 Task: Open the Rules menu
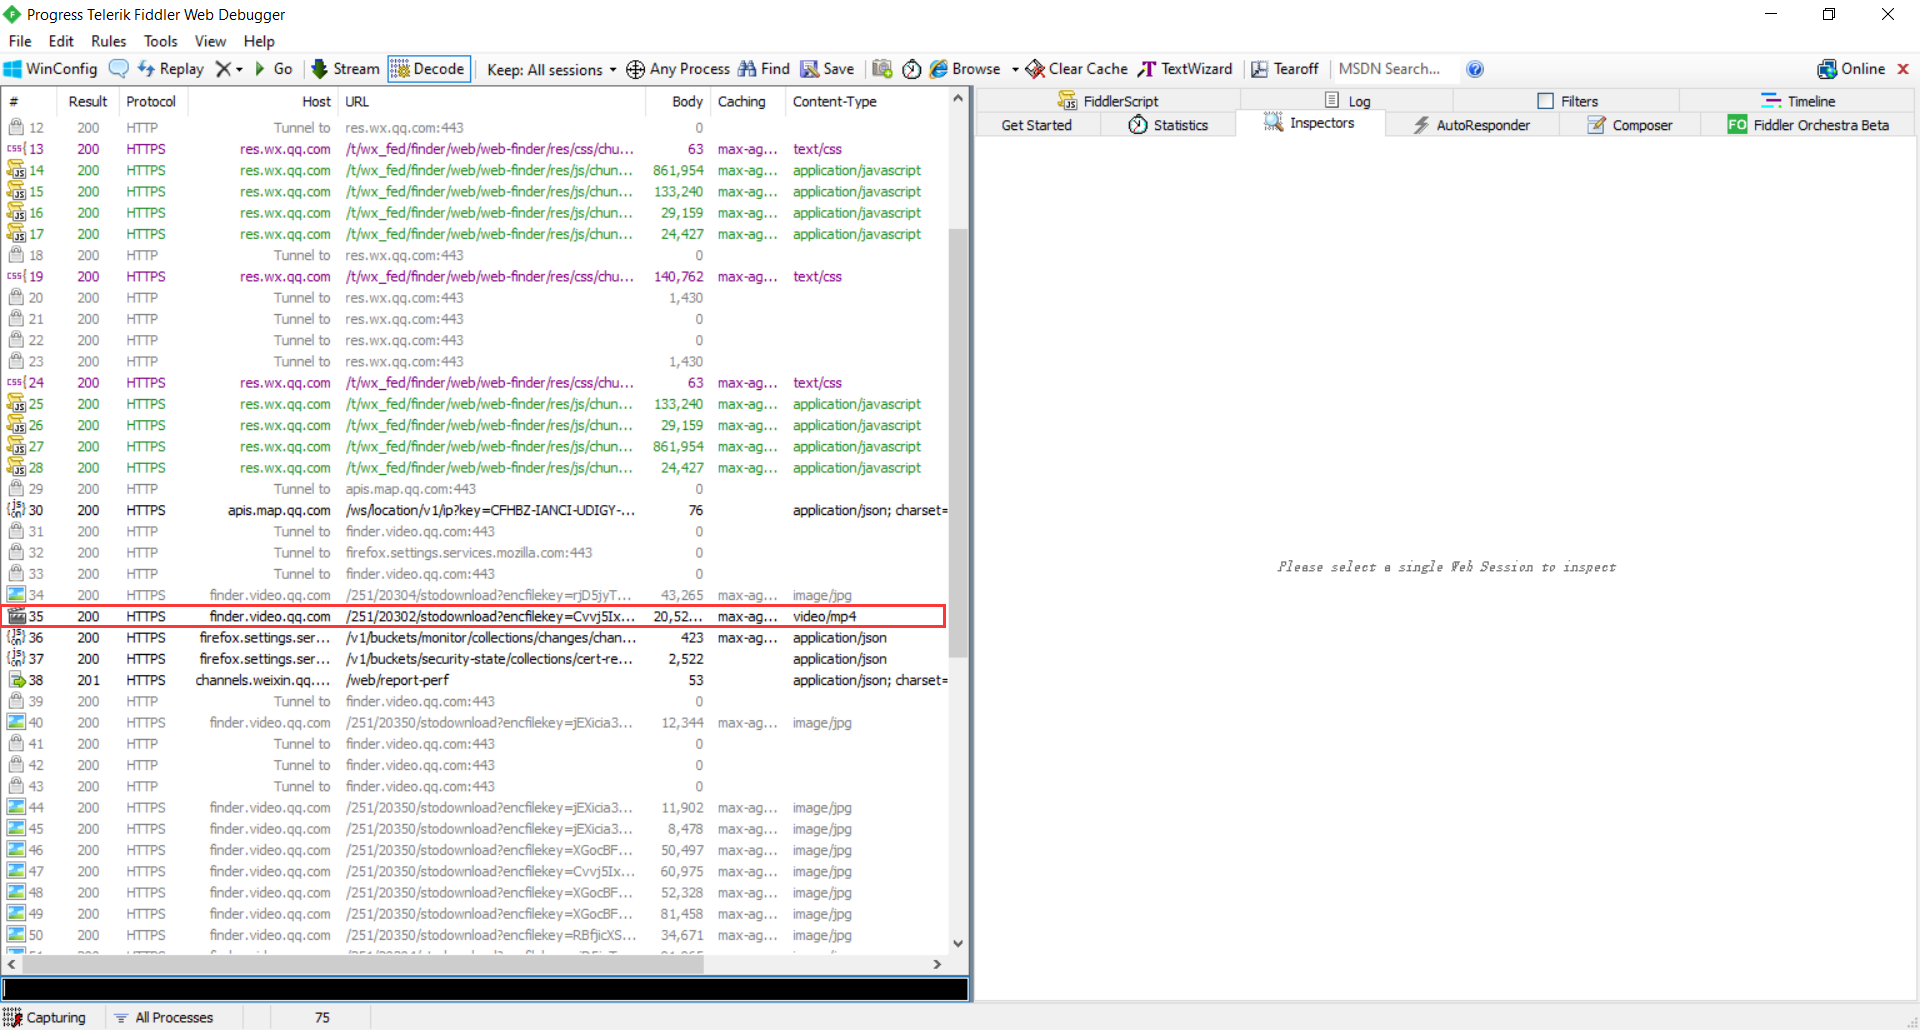pyautogui.click(x=108, y=41)
